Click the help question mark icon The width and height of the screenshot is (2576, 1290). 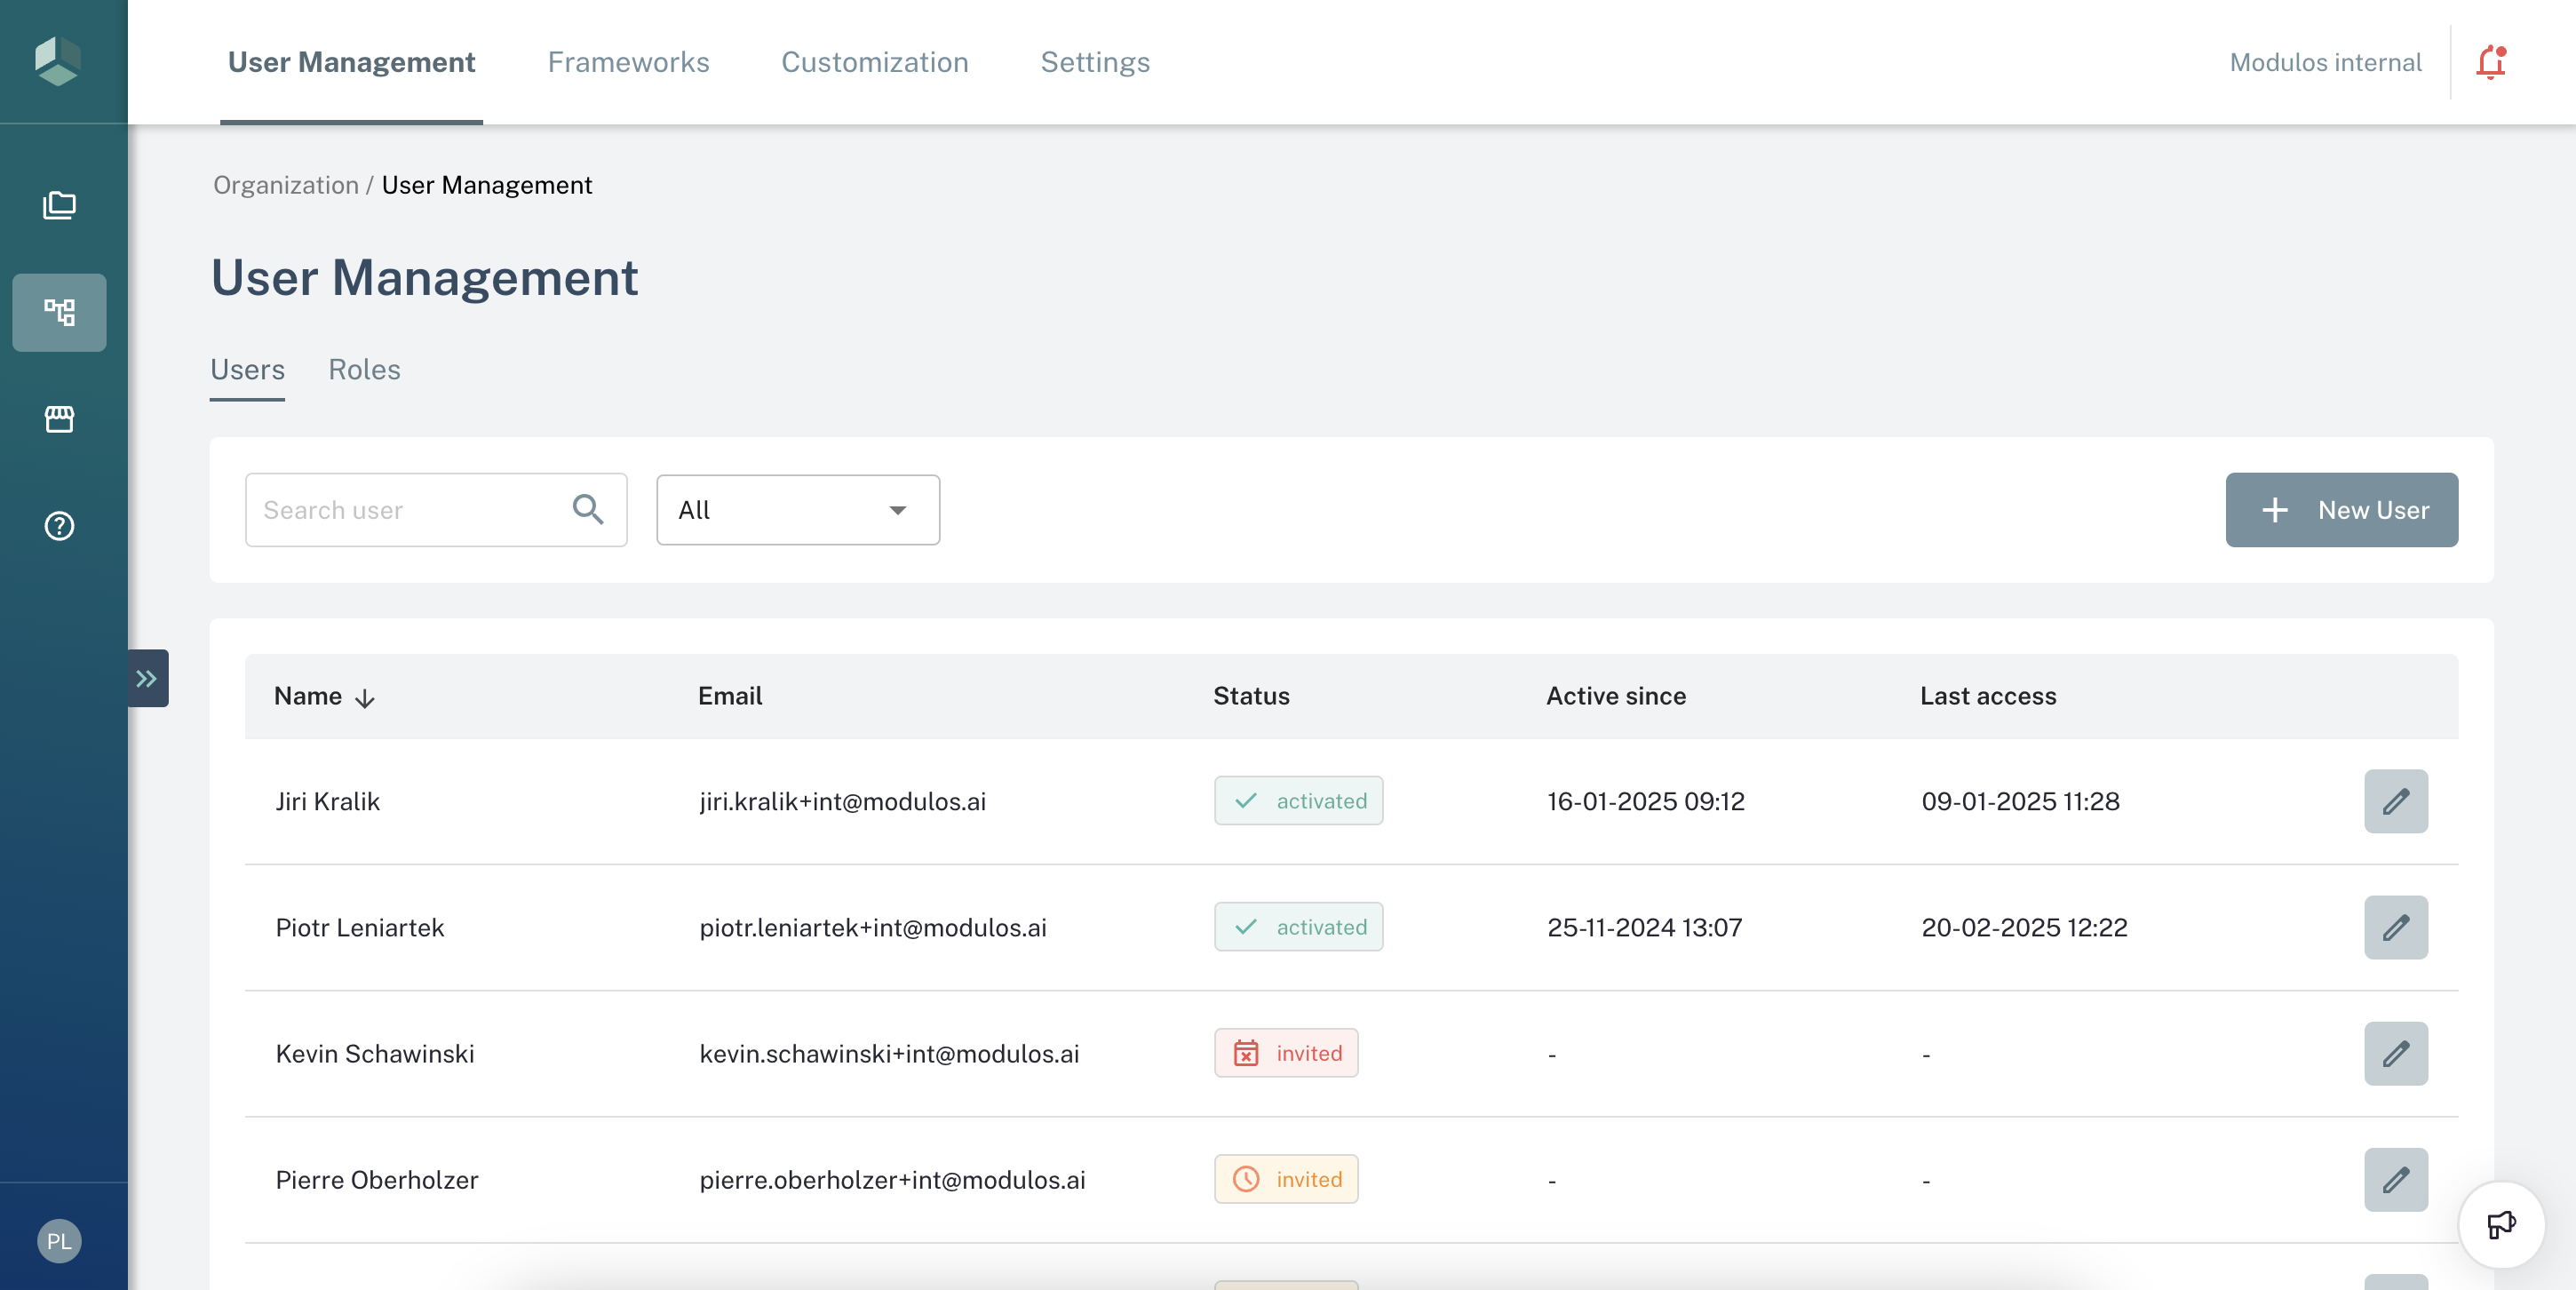59,527
